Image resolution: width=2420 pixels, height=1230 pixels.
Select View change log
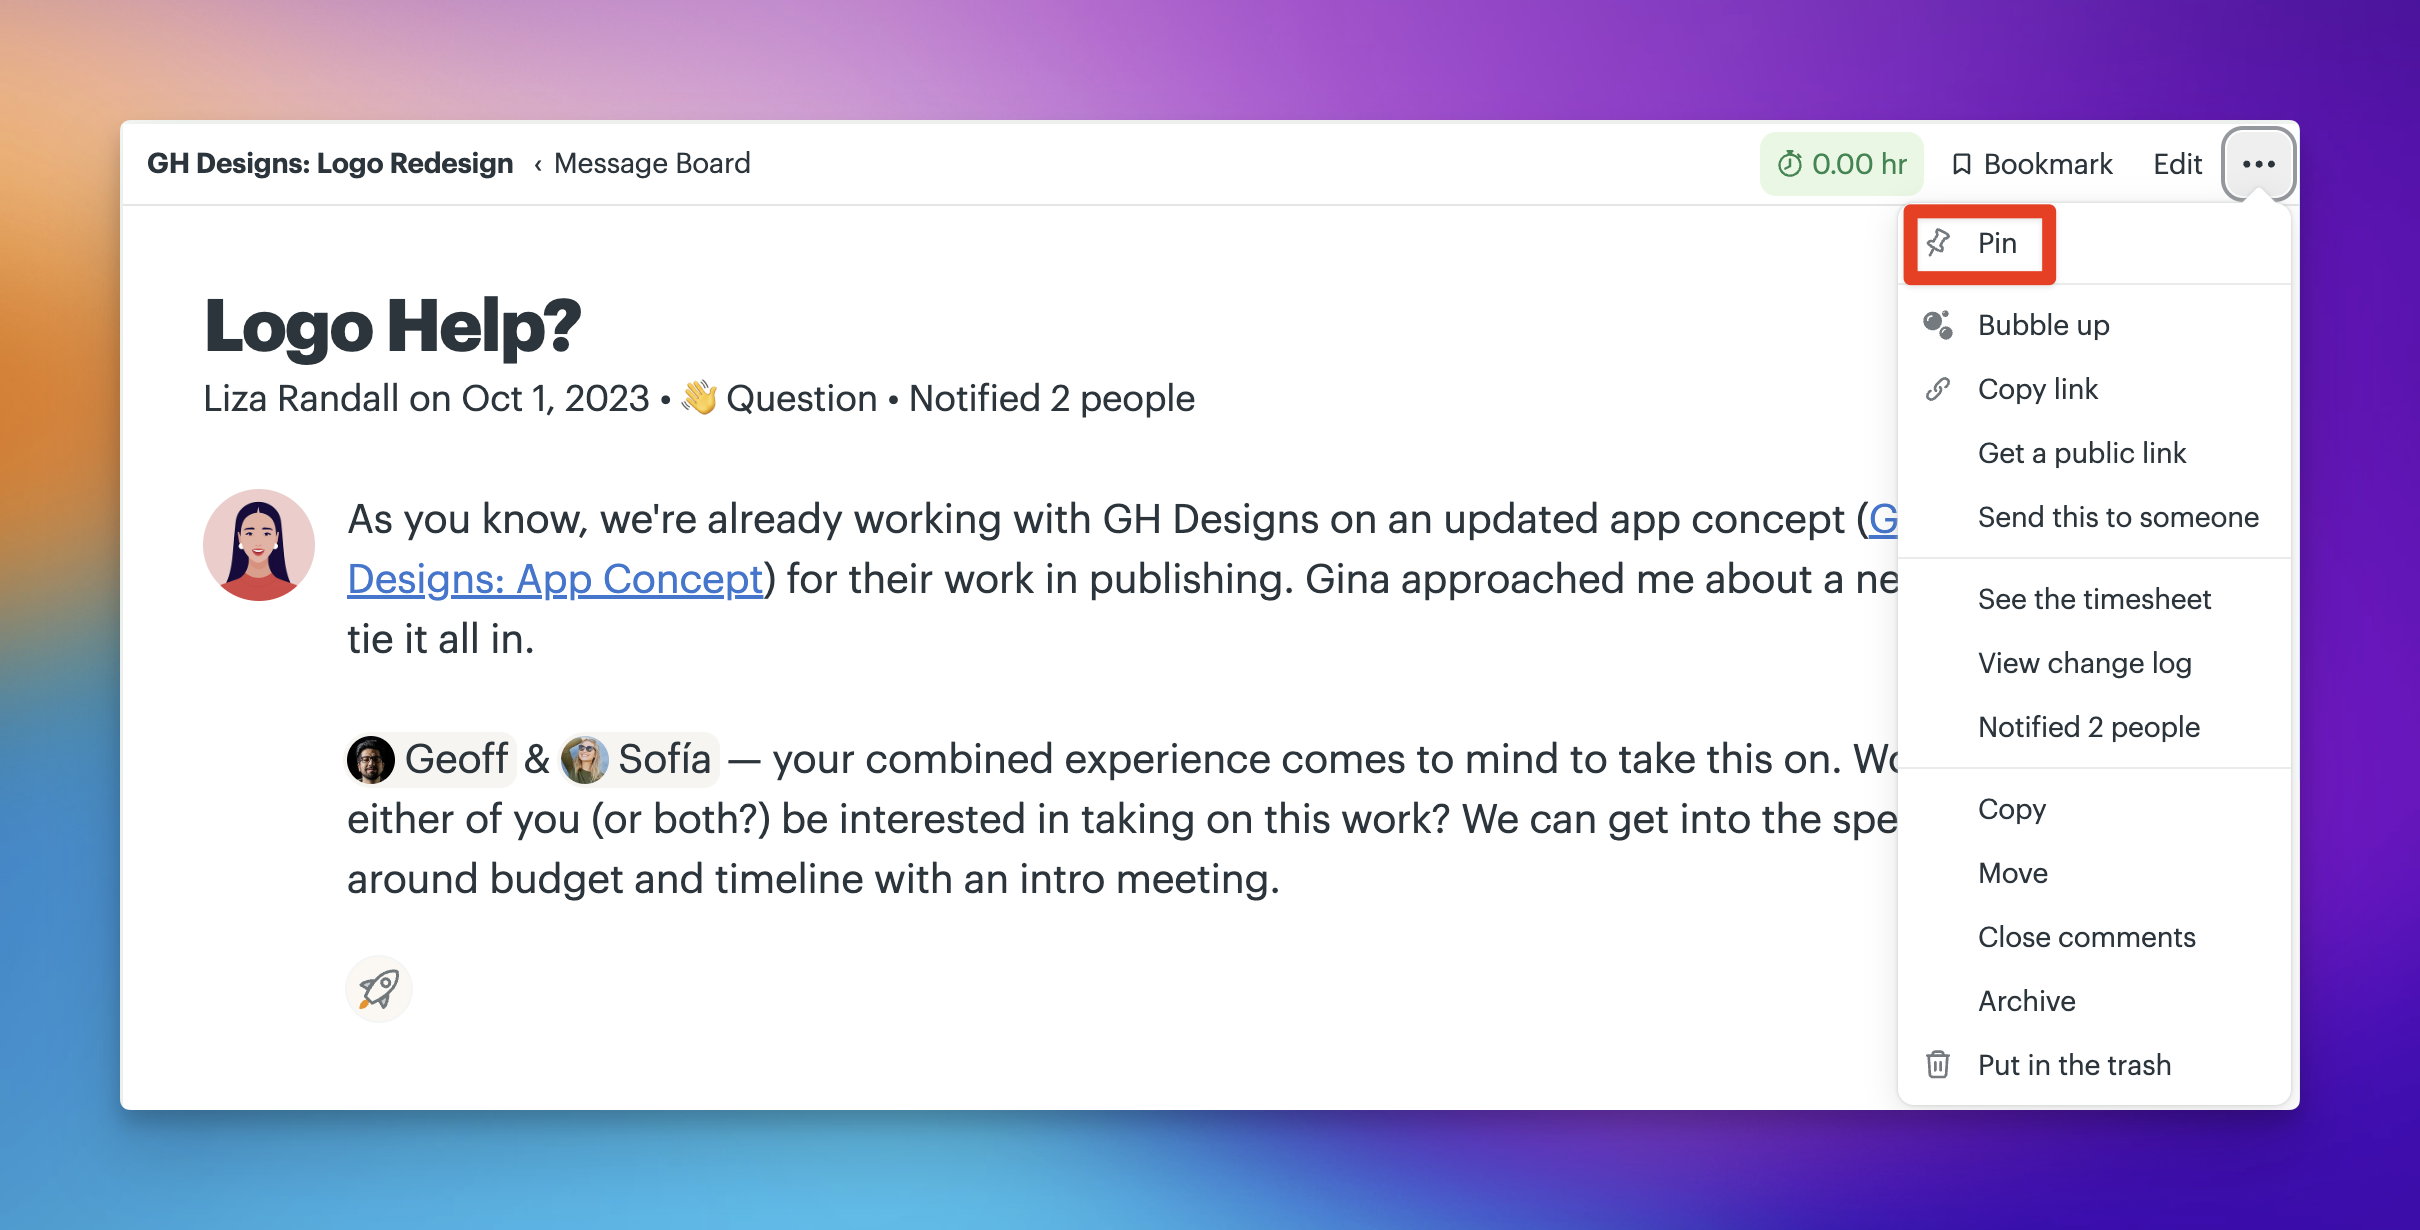coord(2084,663)
